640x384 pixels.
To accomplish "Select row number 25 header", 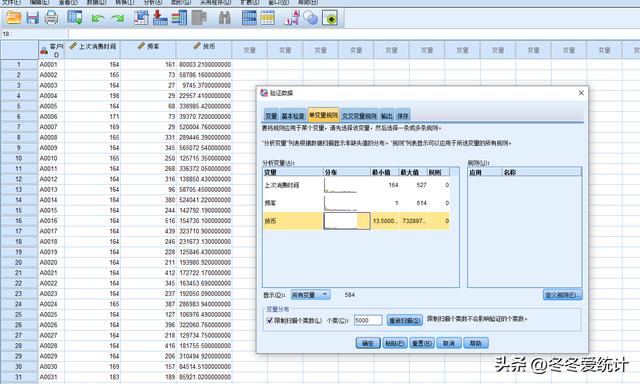I will coord(19,315).
